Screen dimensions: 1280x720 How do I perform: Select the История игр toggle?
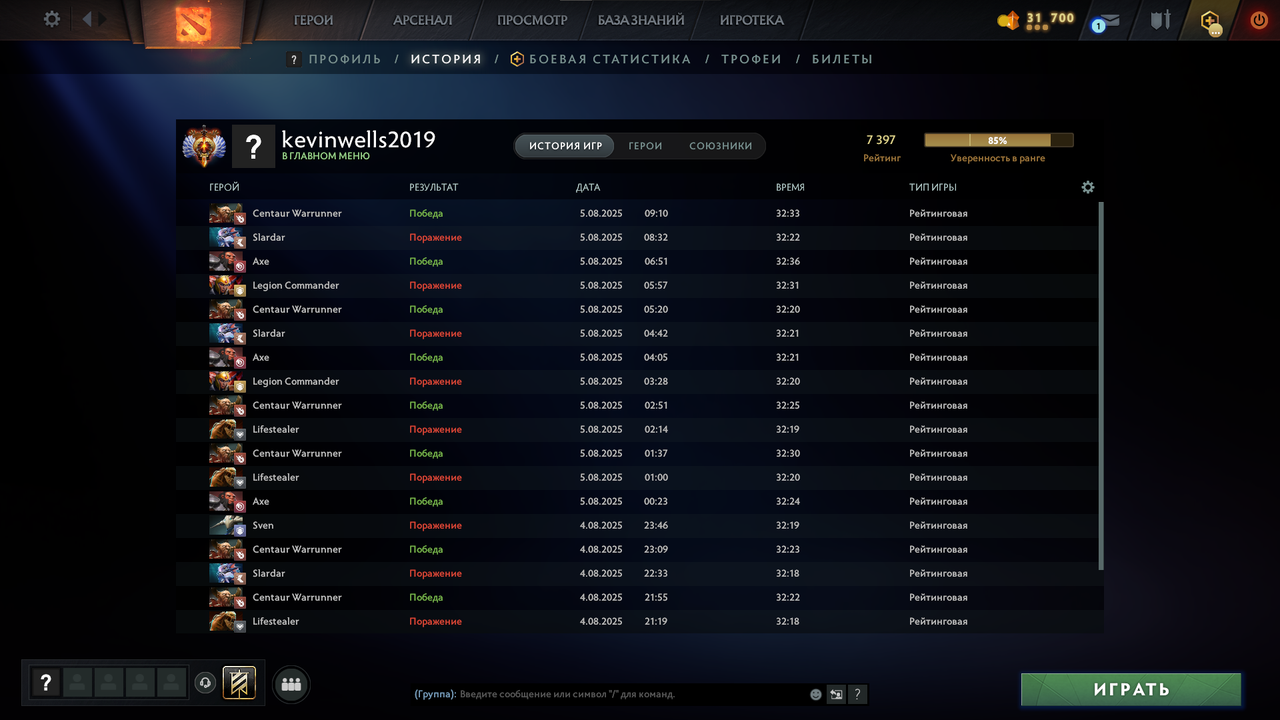point(566,146)
